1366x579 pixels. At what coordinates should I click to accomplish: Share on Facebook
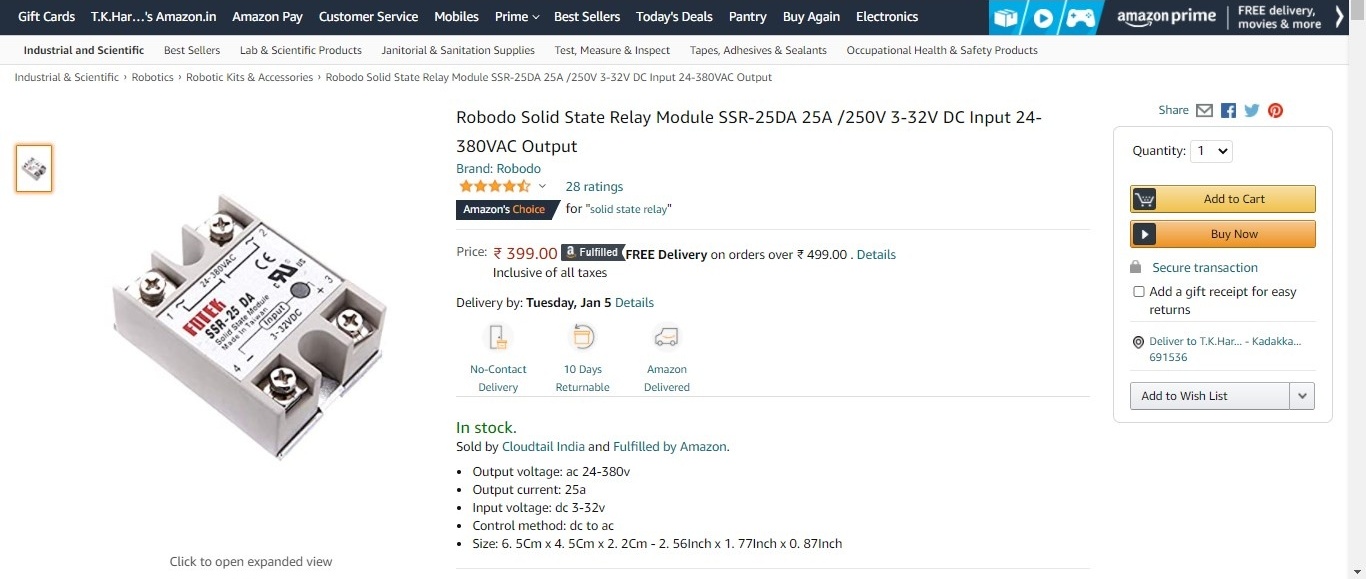click(x=1228, y=111)
